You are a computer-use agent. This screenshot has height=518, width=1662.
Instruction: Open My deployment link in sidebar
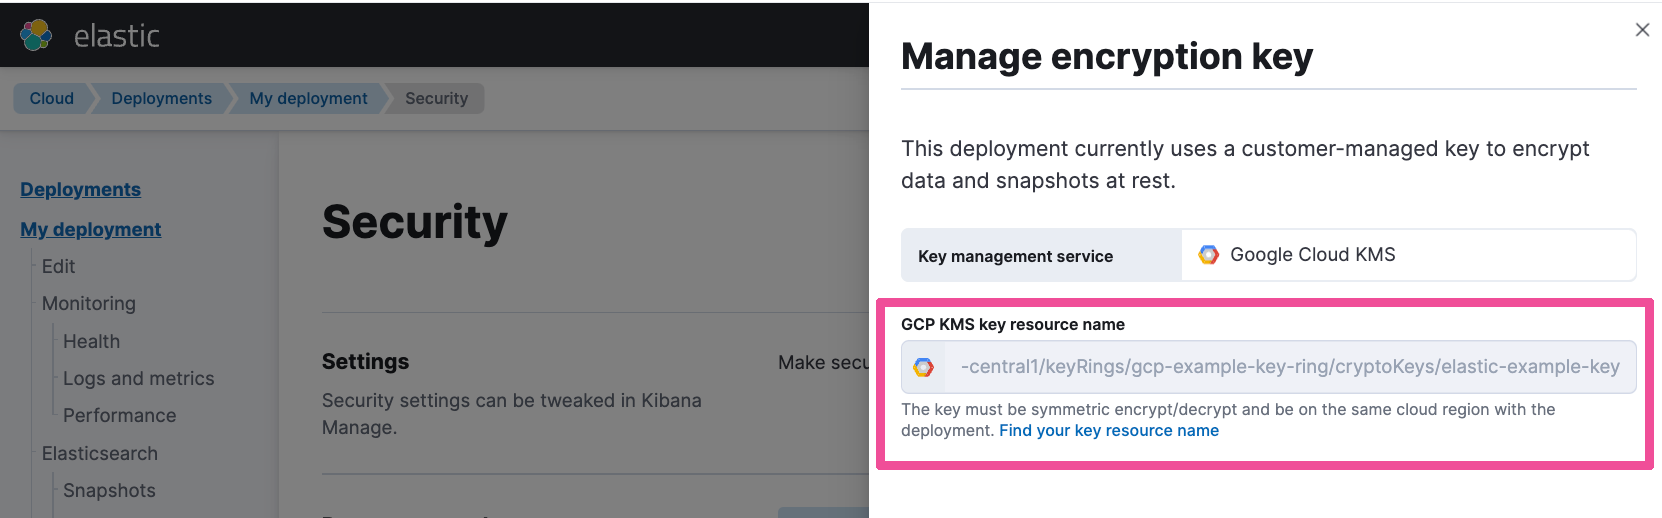click(x=90, y=229)
